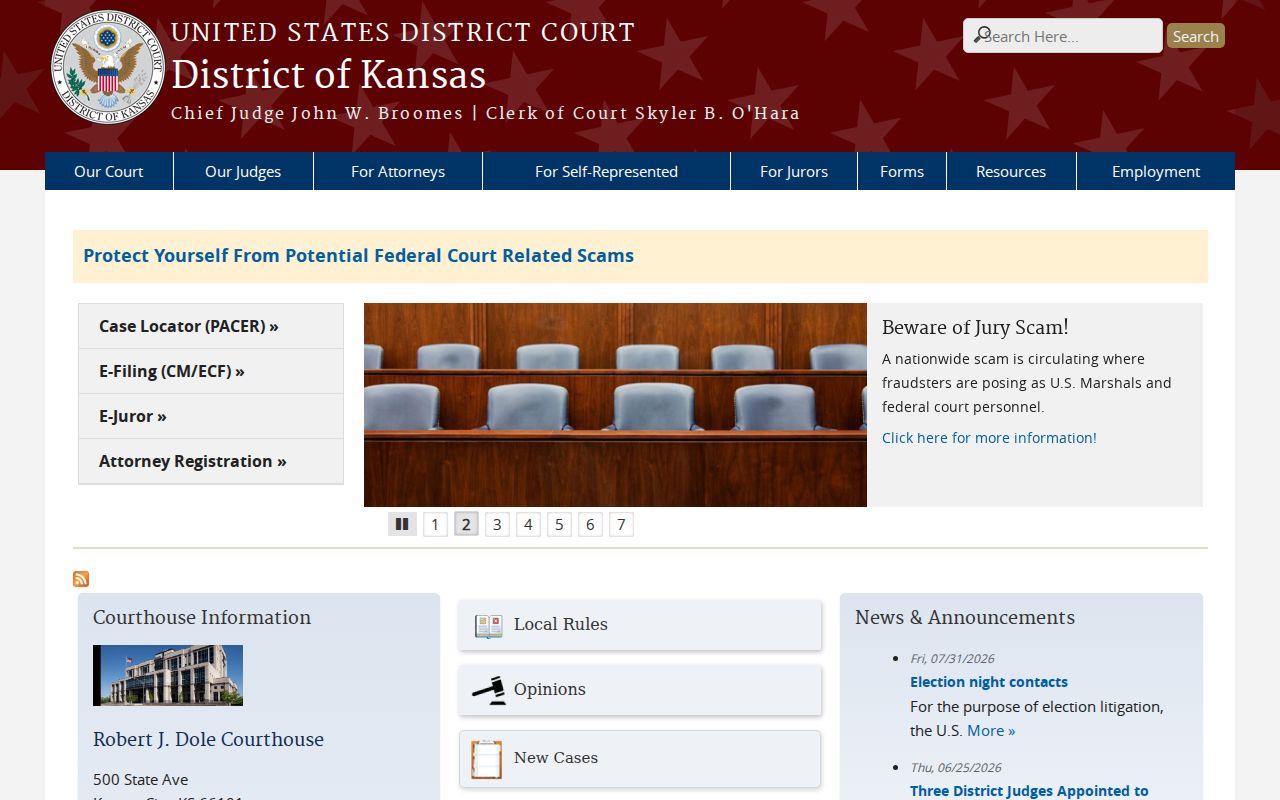This screenshot has width=1280, height=800.
Task: Open the Employment menu item
Action: pos(1156,171)
